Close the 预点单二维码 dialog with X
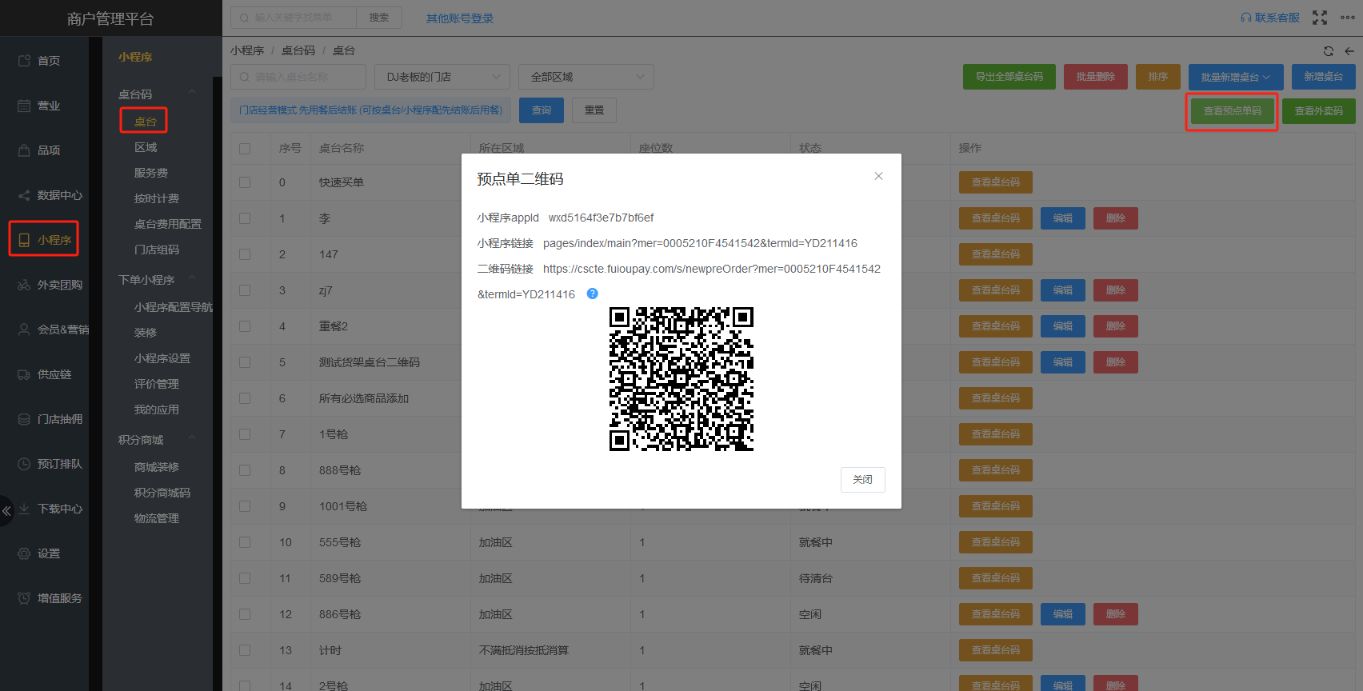The width and height of the screenshot is (1363, 691). (x=878, y=176)
